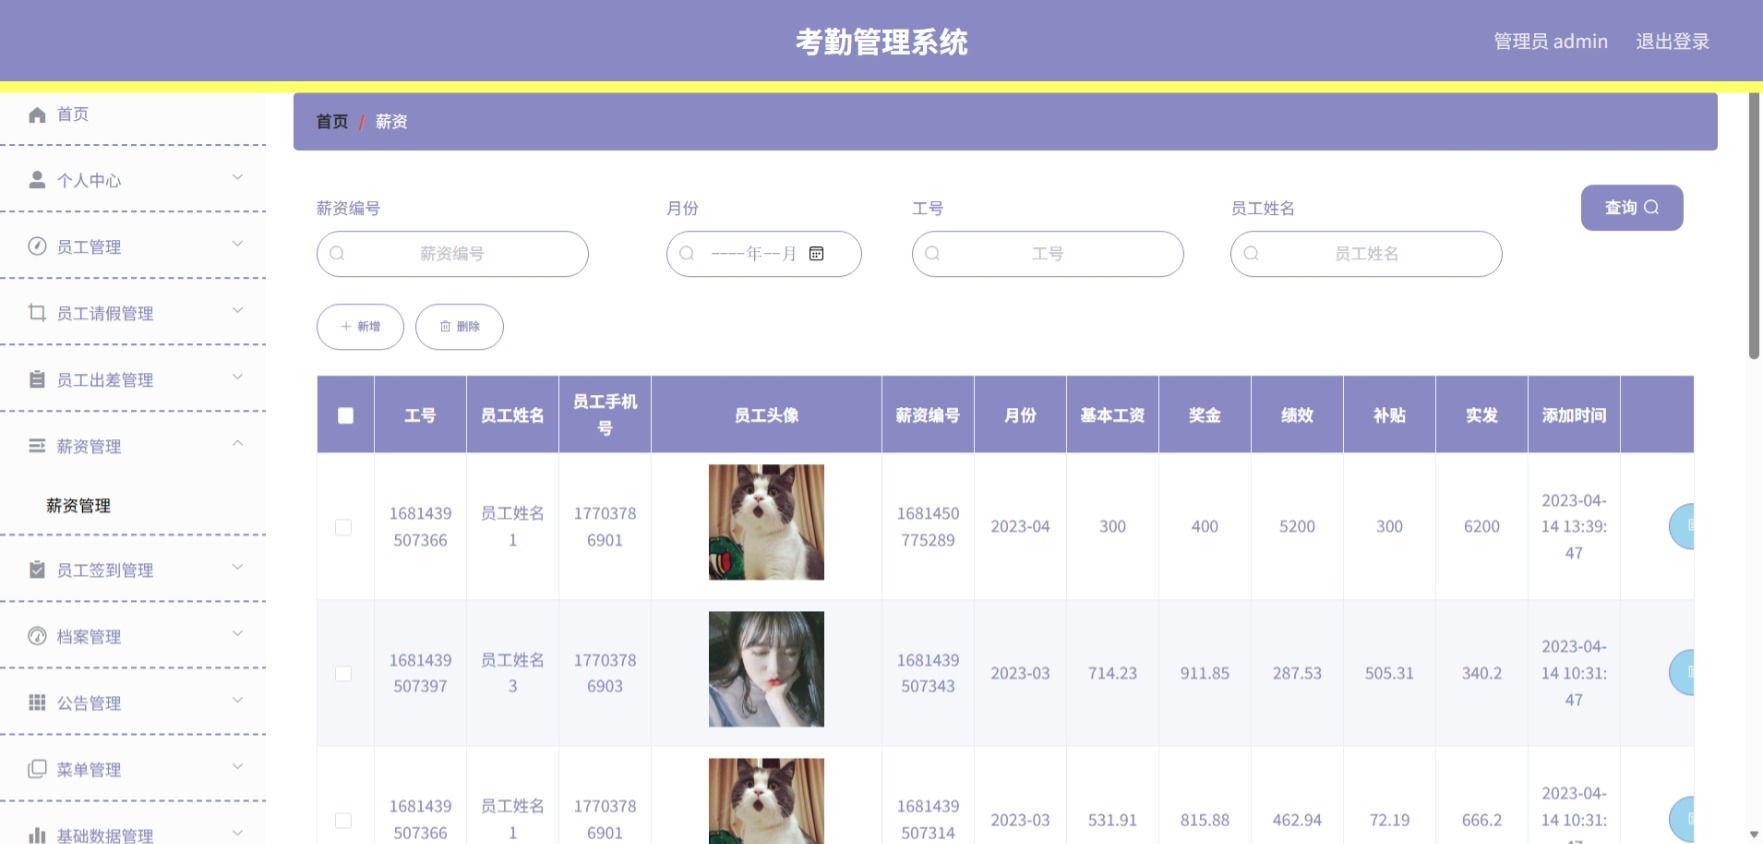Click the round blue action button for 340.2 row
The width and height of the screenshot is (1763, 844).
(1682, 673)
